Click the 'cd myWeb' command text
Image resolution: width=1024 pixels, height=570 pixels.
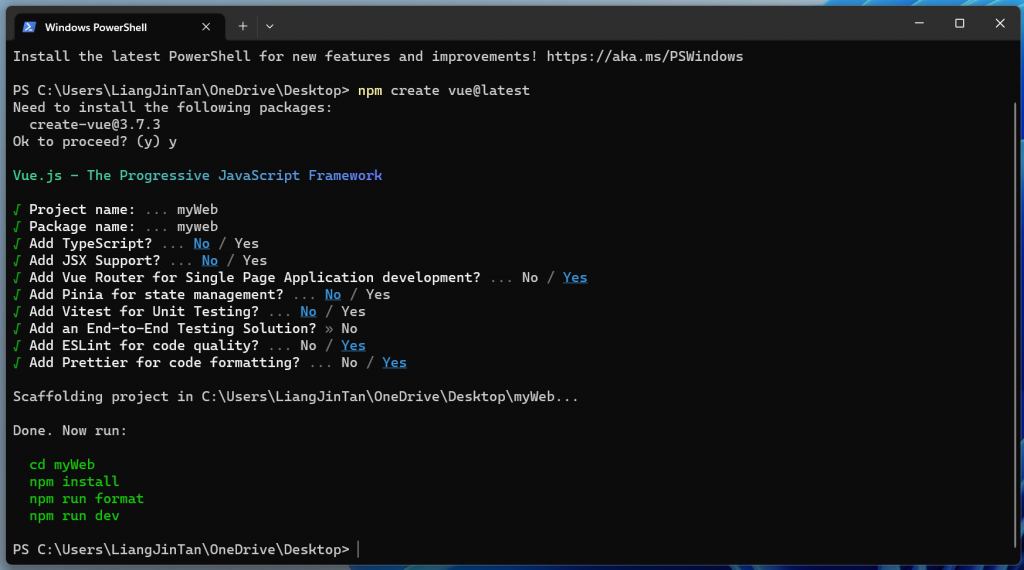tap(62, 464)
